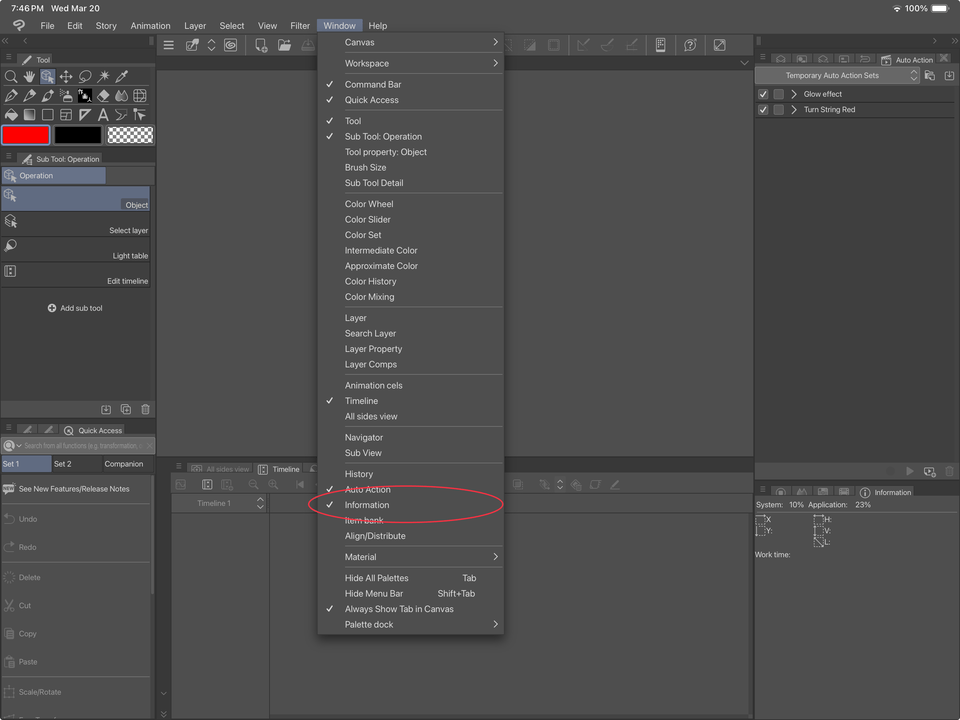Choose Hide All Palettes
The height and width of the screenshot is (720, 960).
[411, 578]
